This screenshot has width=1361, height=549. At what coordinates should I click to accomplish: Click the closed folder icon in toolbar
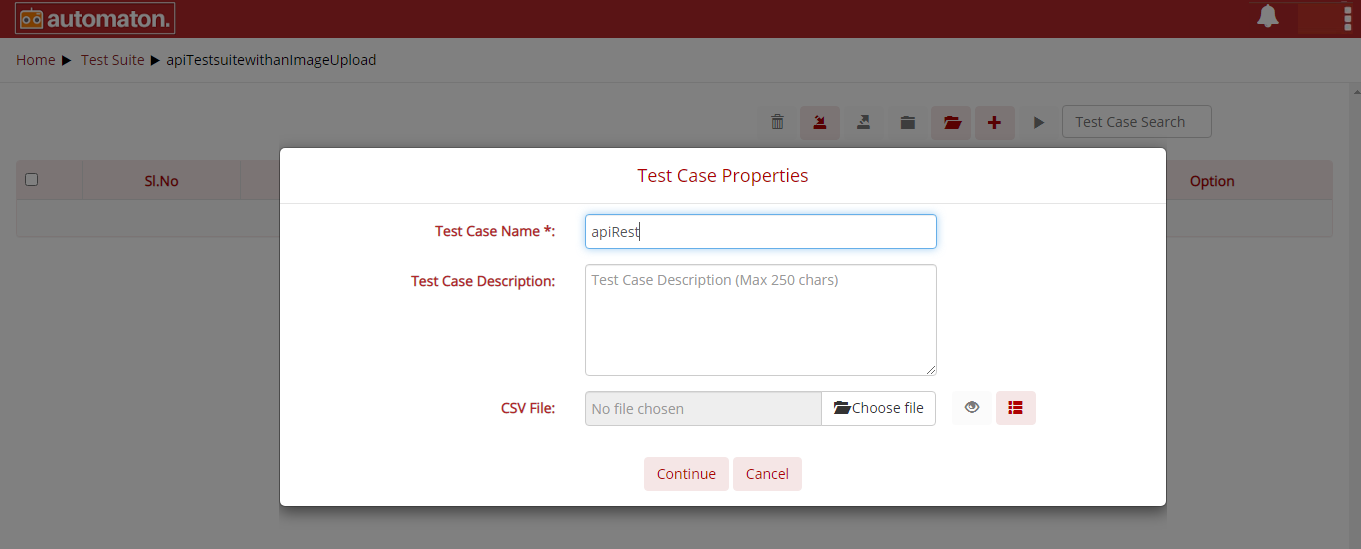907,122
